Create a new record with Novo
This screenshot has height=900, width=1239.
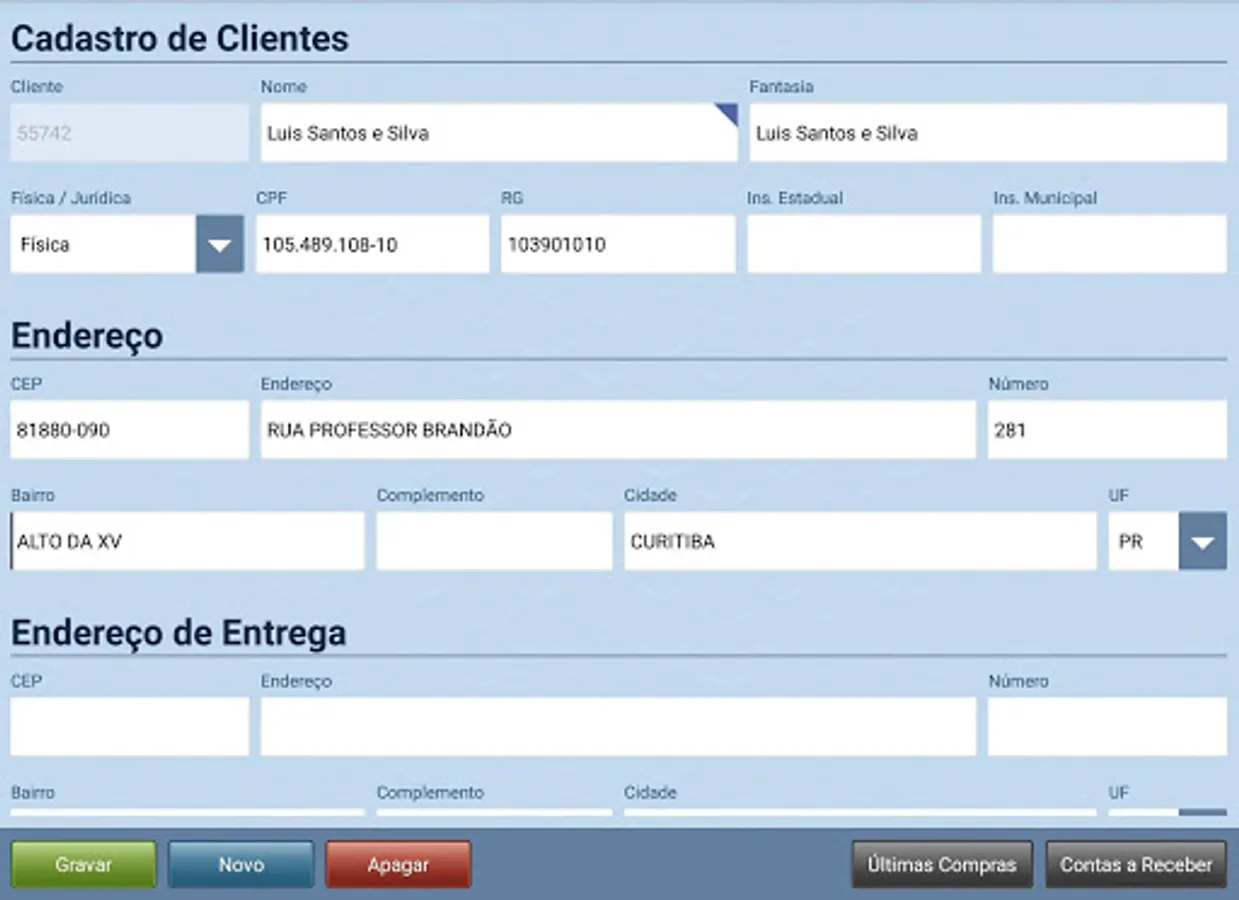(x=241, y=865)
